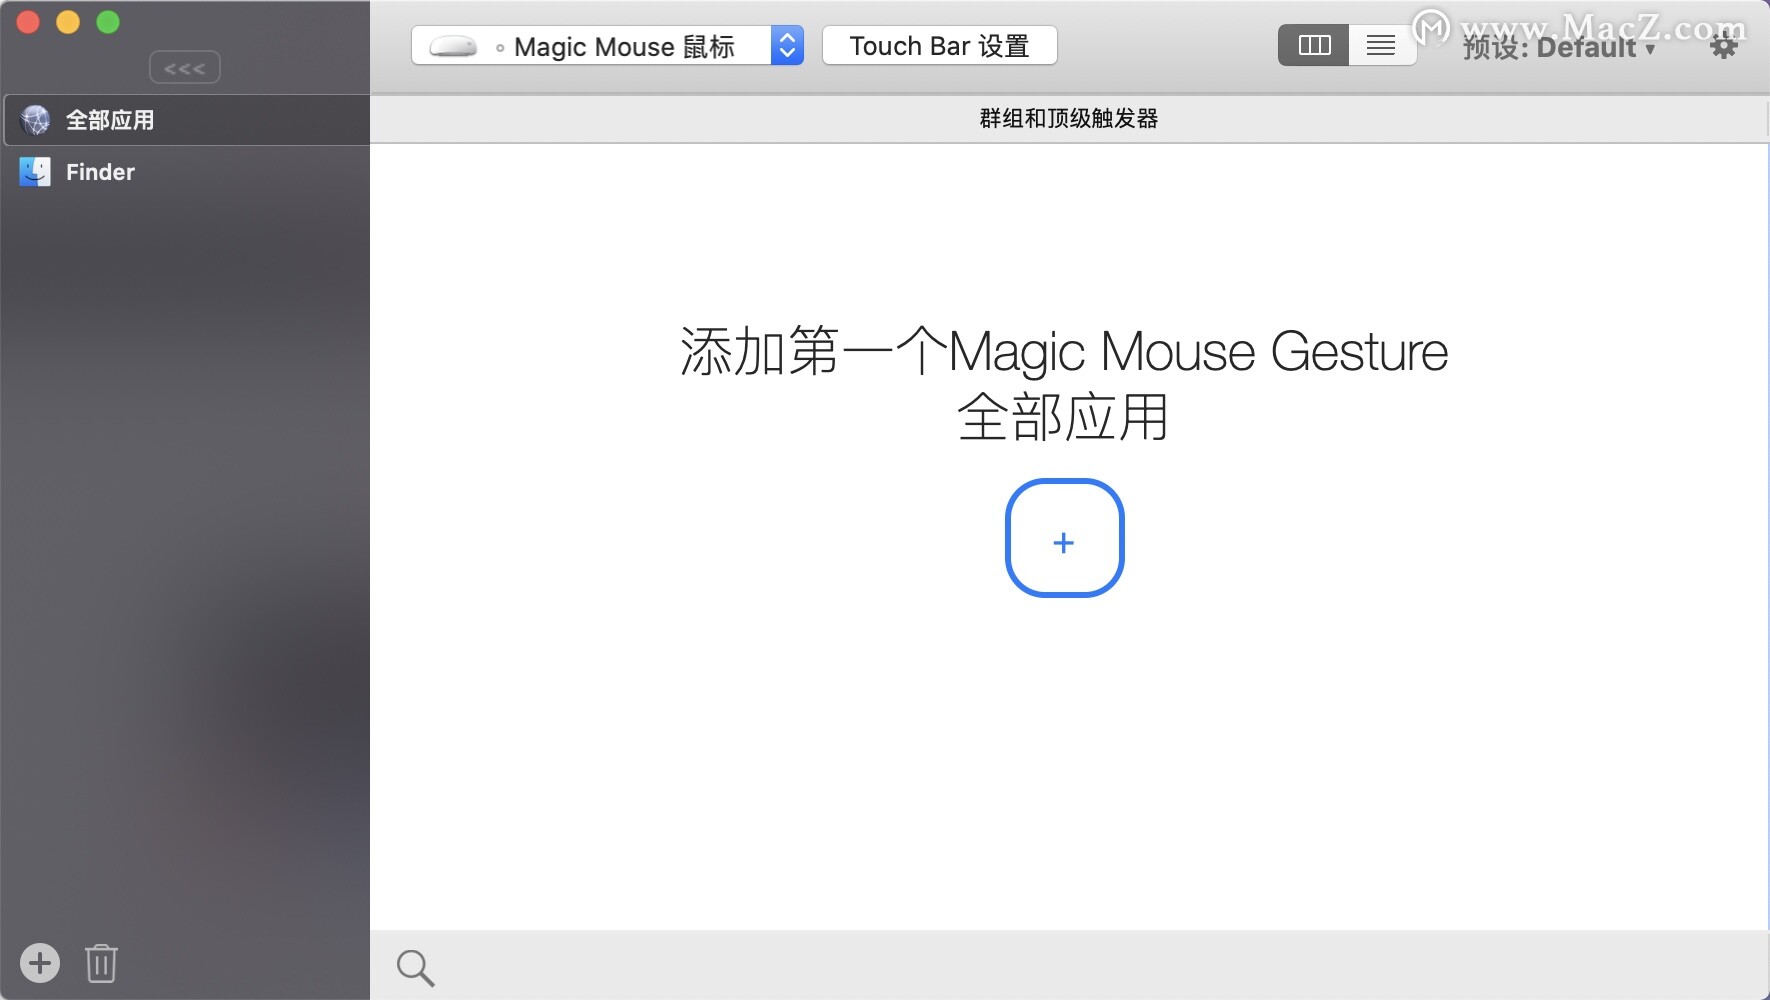Close the window with the red button
Viewport: 1770px width, 1000px height.
28,22
